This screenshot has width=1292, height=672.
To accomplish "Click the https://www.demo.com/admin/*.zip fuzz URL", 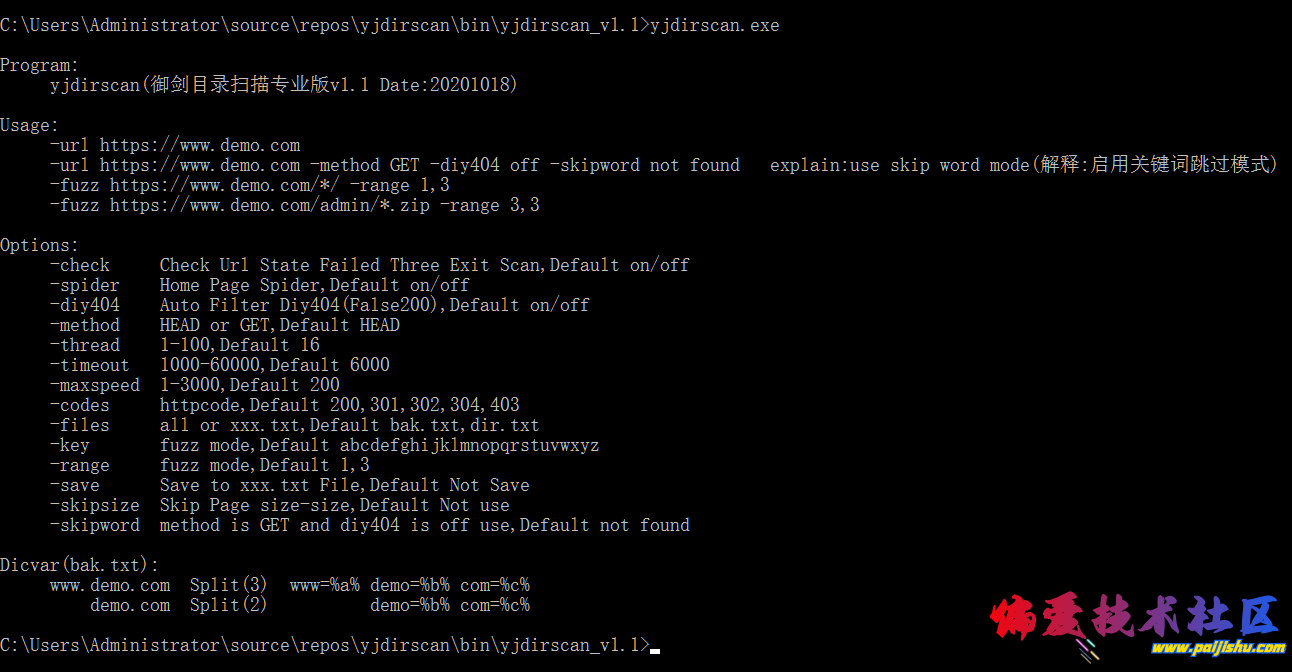I will tap(269, 205).
